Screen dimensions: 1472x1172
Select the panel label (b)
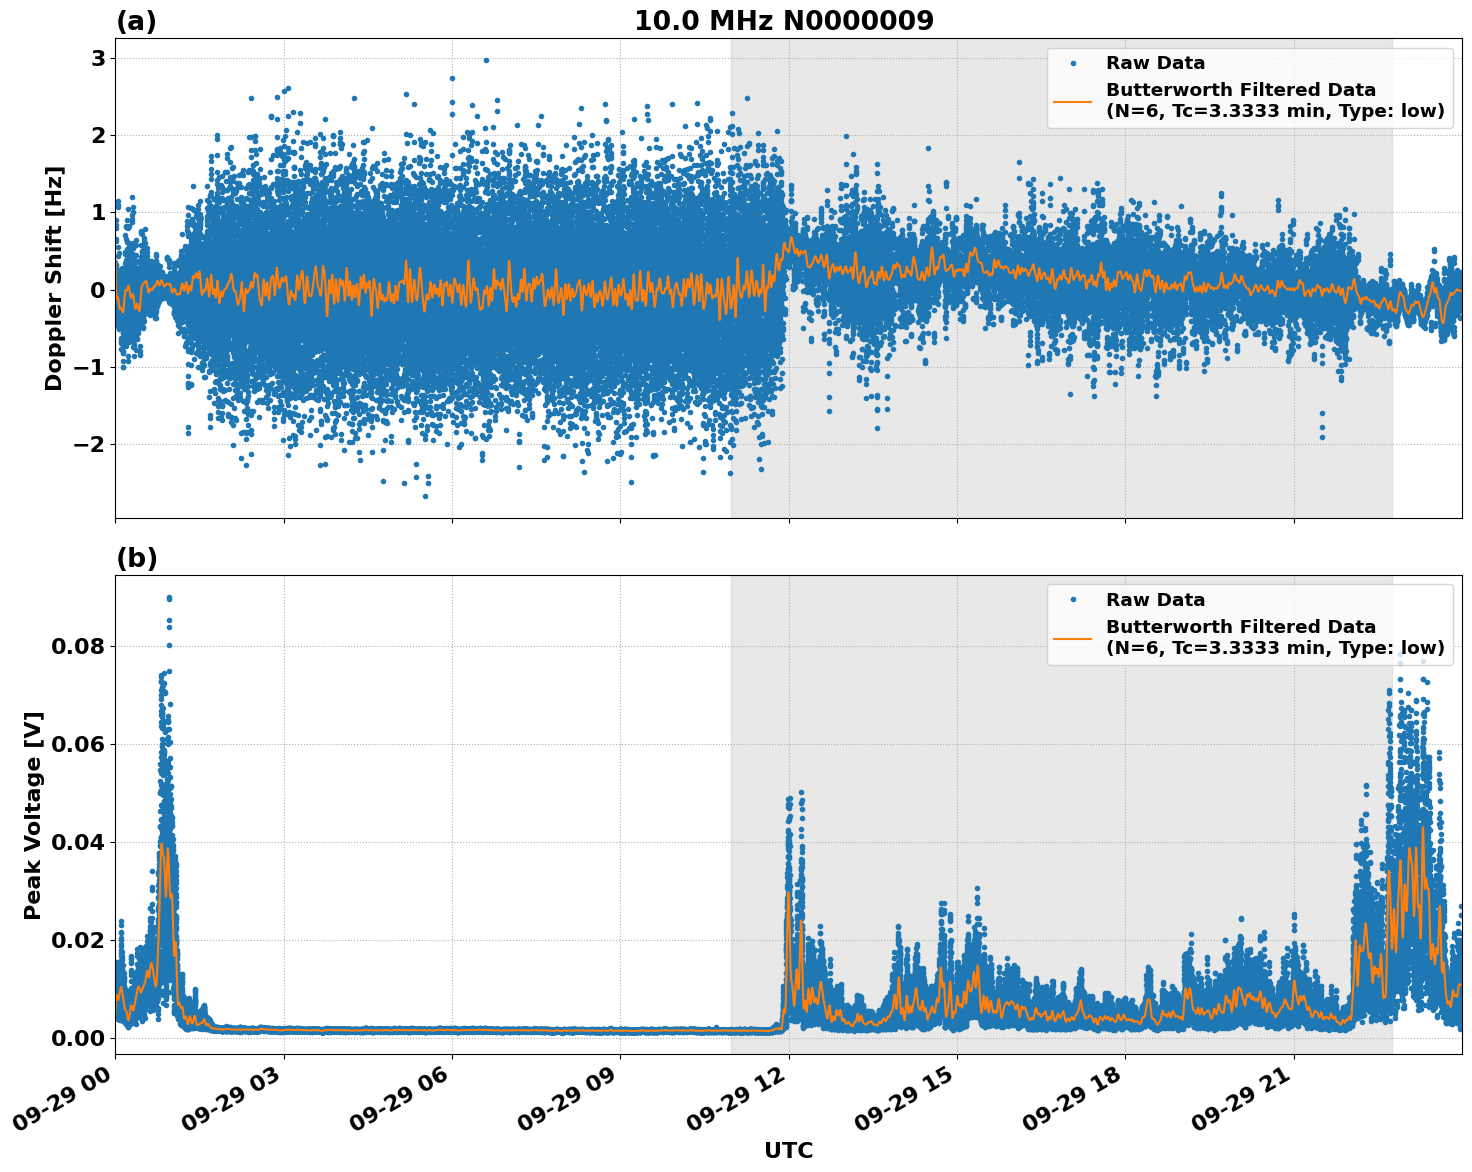point(137,557)
